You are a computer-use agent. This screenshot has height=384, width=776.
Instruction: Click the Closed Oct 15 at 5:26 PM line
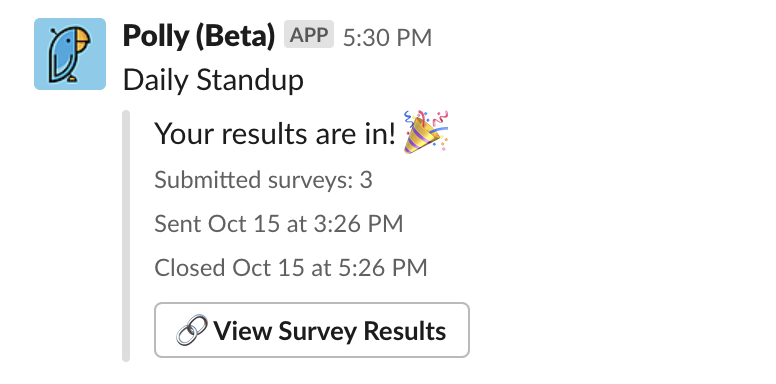coord(291,268)
